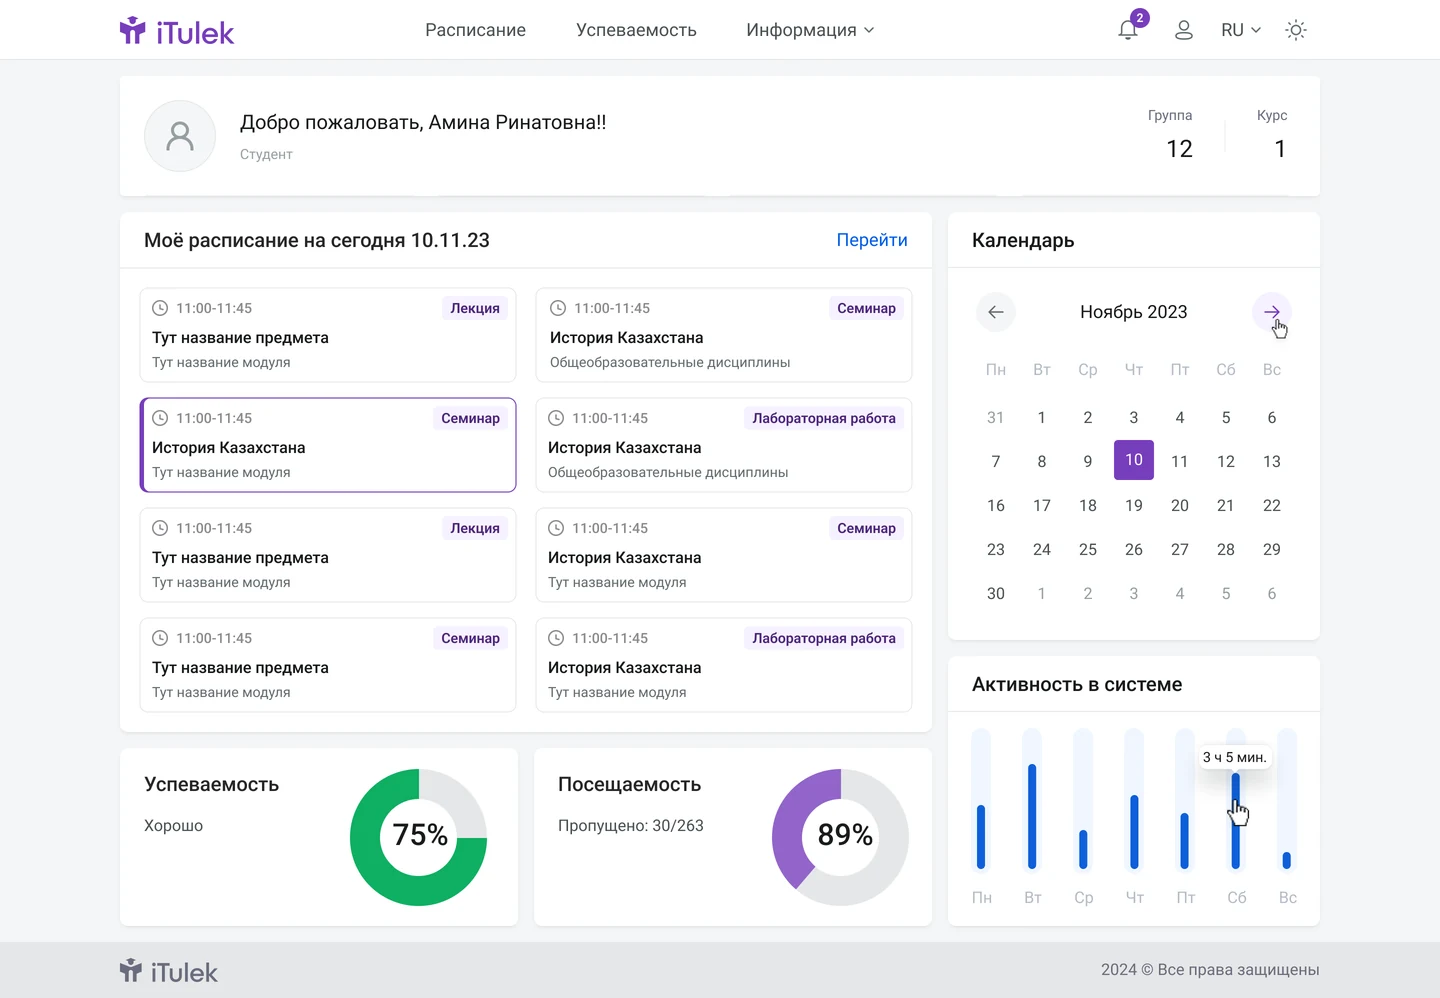Select October 31 in calendar
Screen dimensions: 1440x998
point(996,417)
